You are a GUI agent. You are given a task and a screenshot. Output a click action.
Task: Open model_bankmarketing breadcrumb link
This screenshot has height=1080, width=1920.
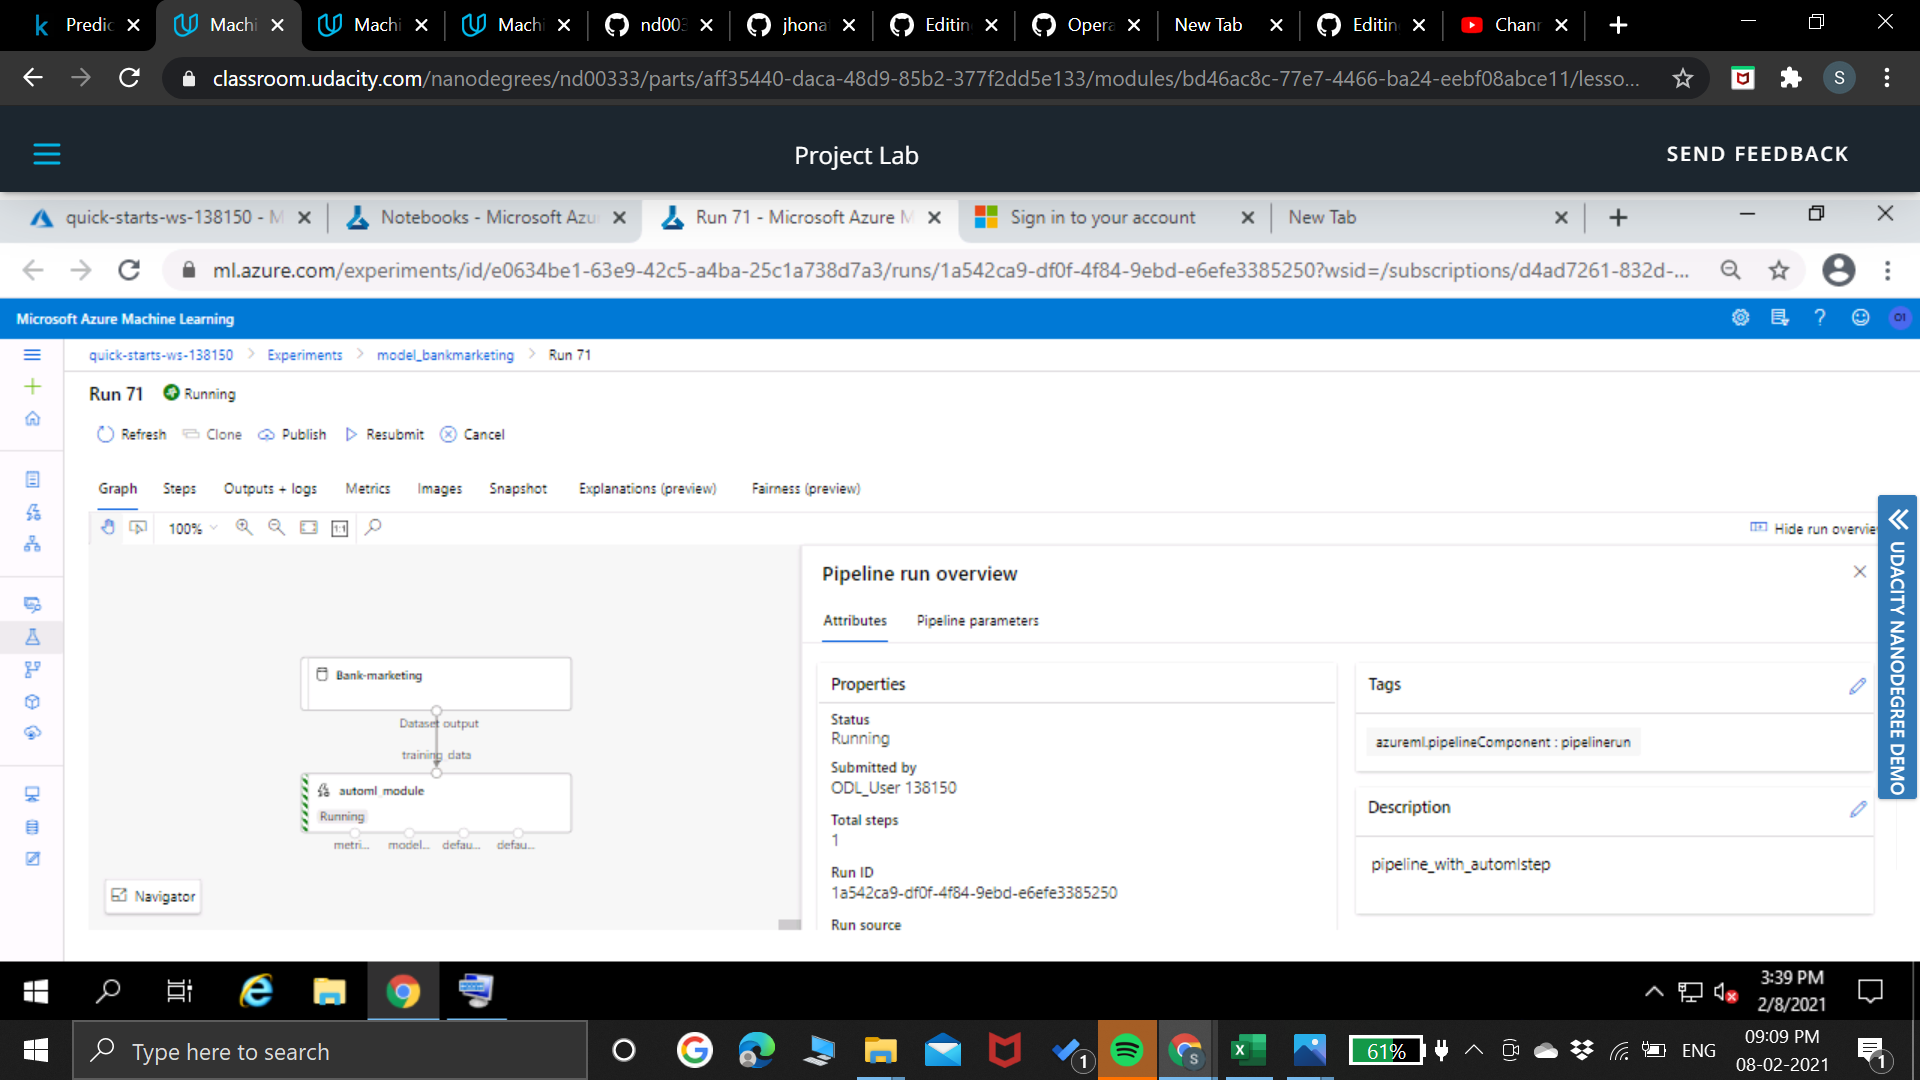click(445, 355)
